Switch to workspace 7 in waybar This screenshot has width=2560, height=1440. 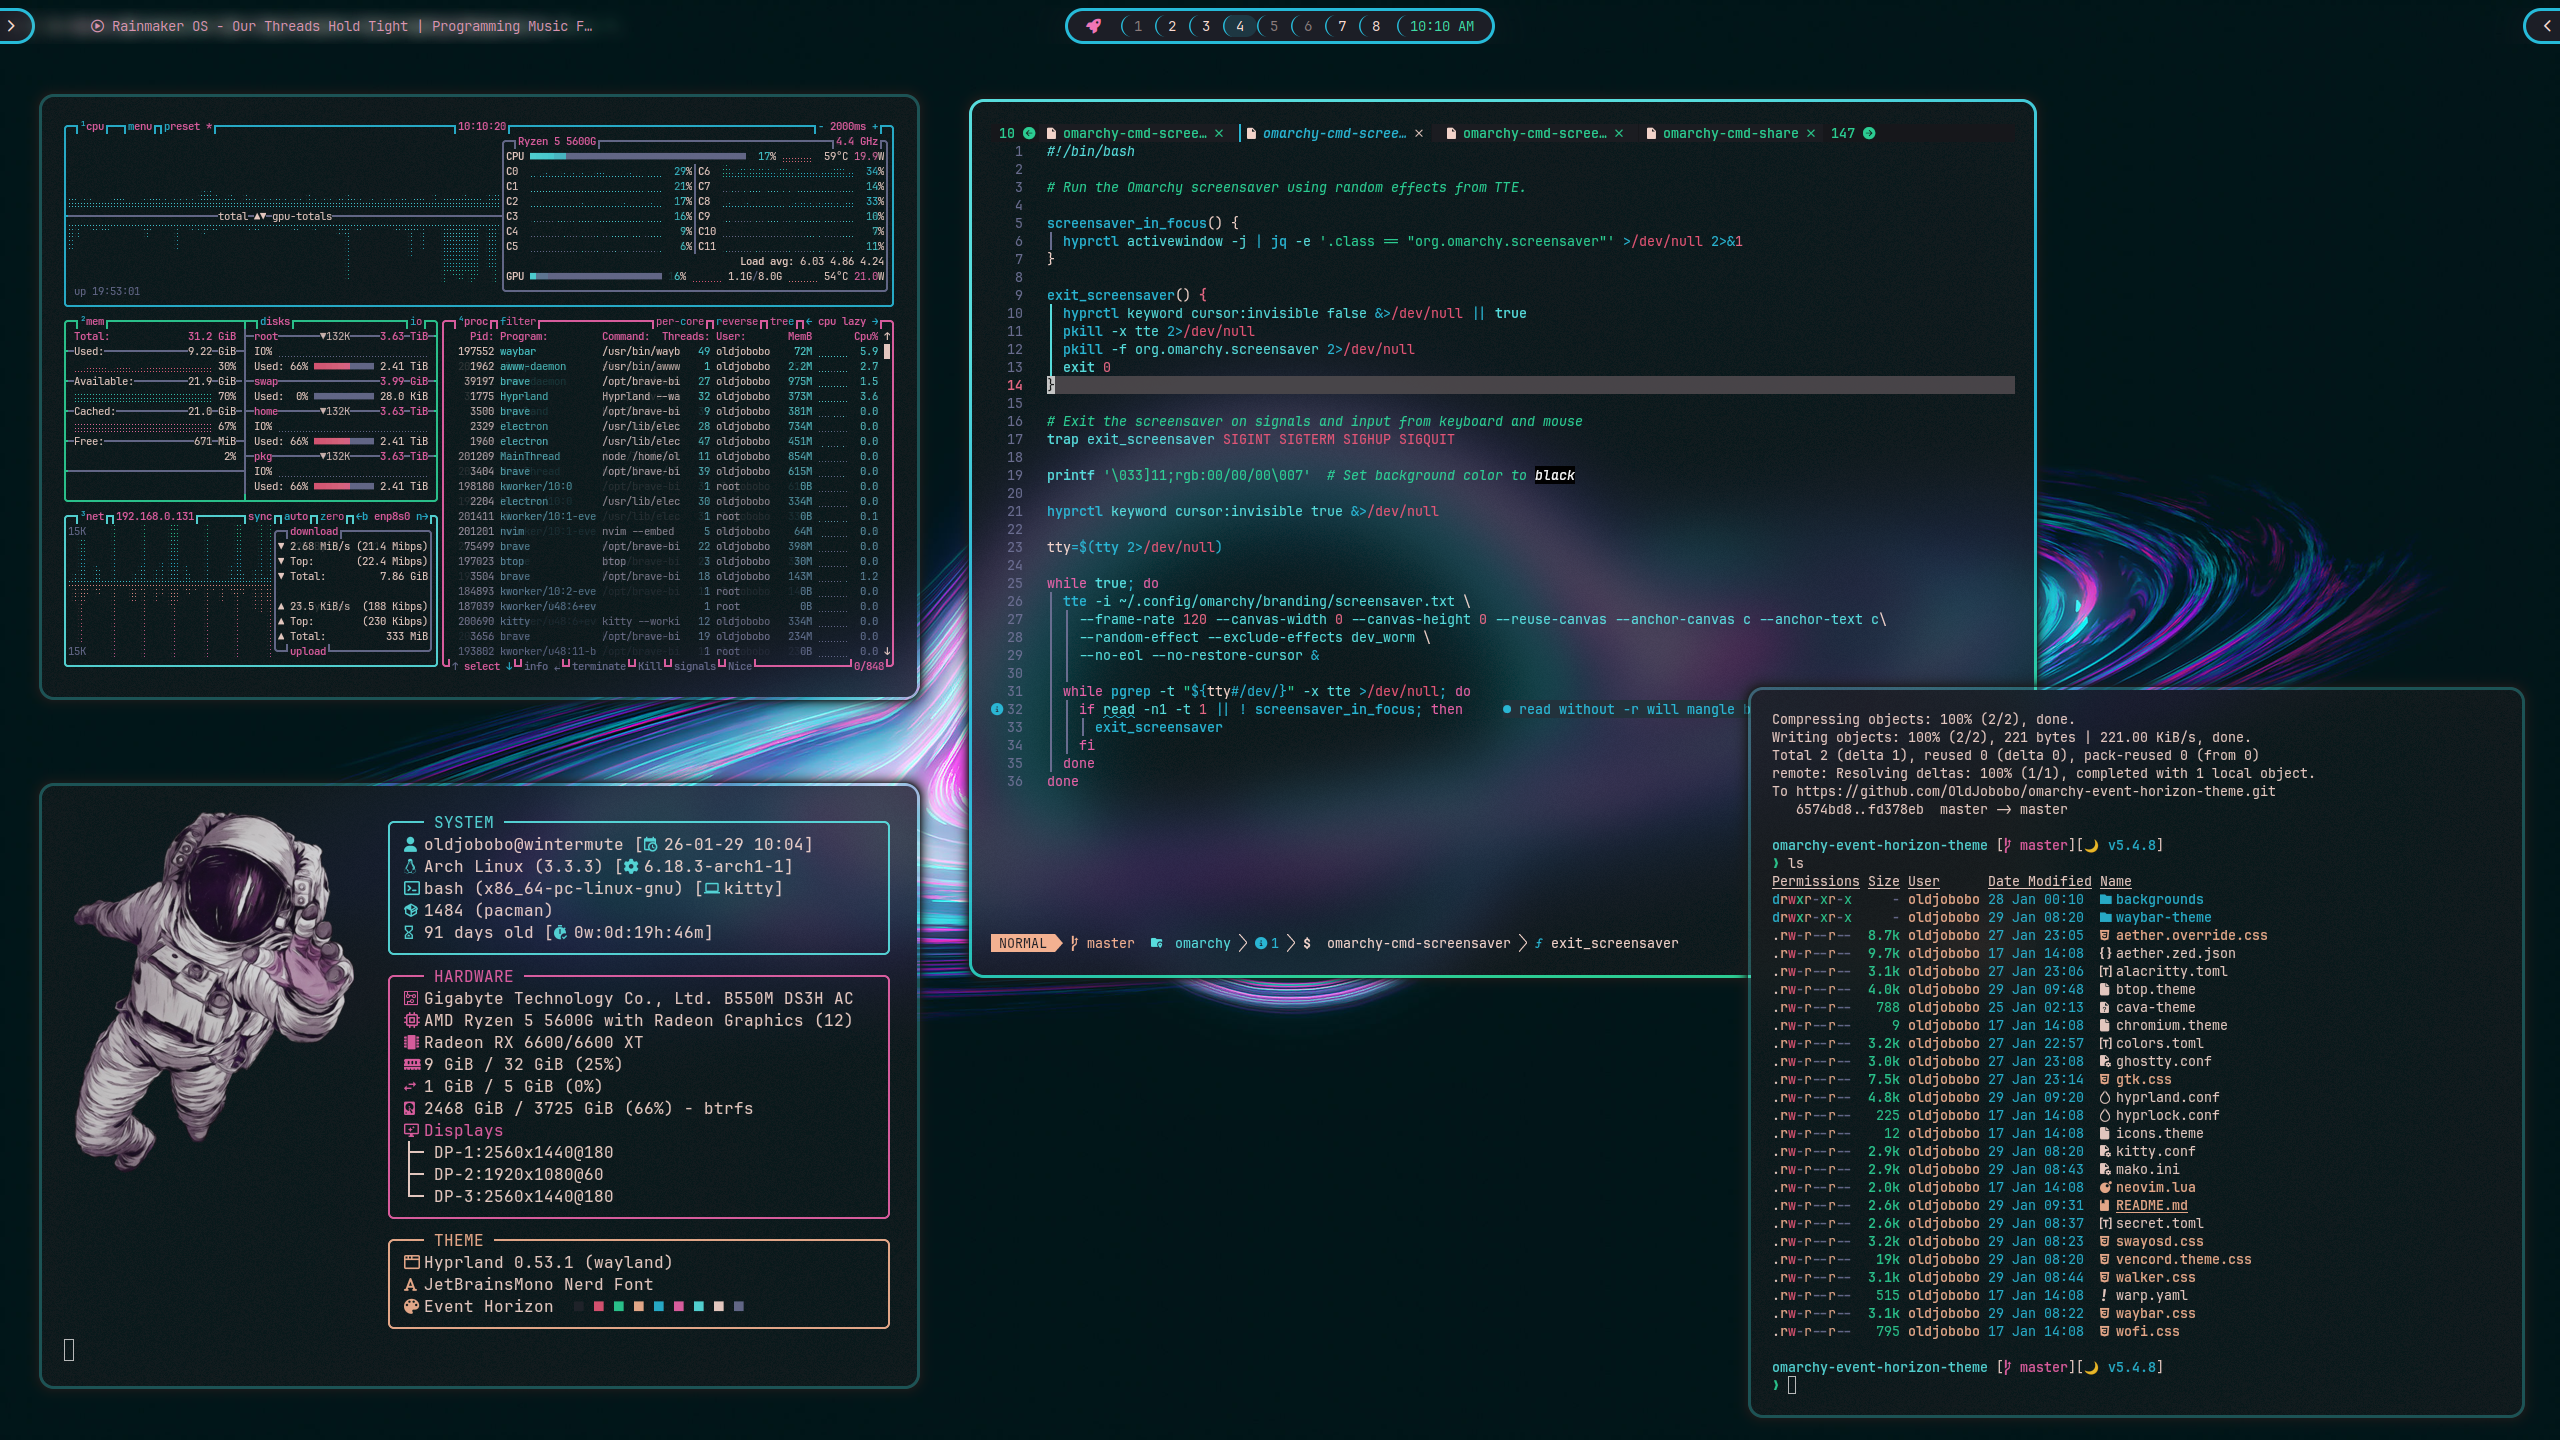(x=1342, y=27)
